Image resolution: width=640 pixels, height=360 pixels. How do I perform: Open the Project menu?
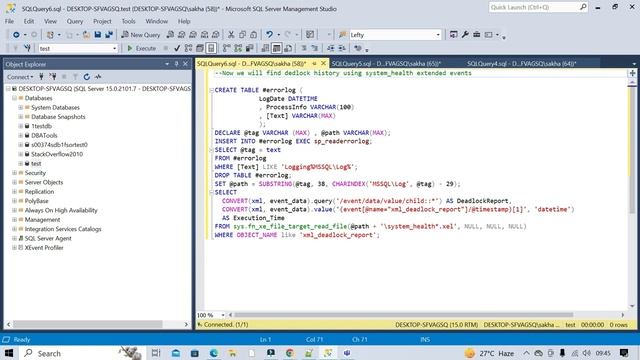tap(102, 21)
